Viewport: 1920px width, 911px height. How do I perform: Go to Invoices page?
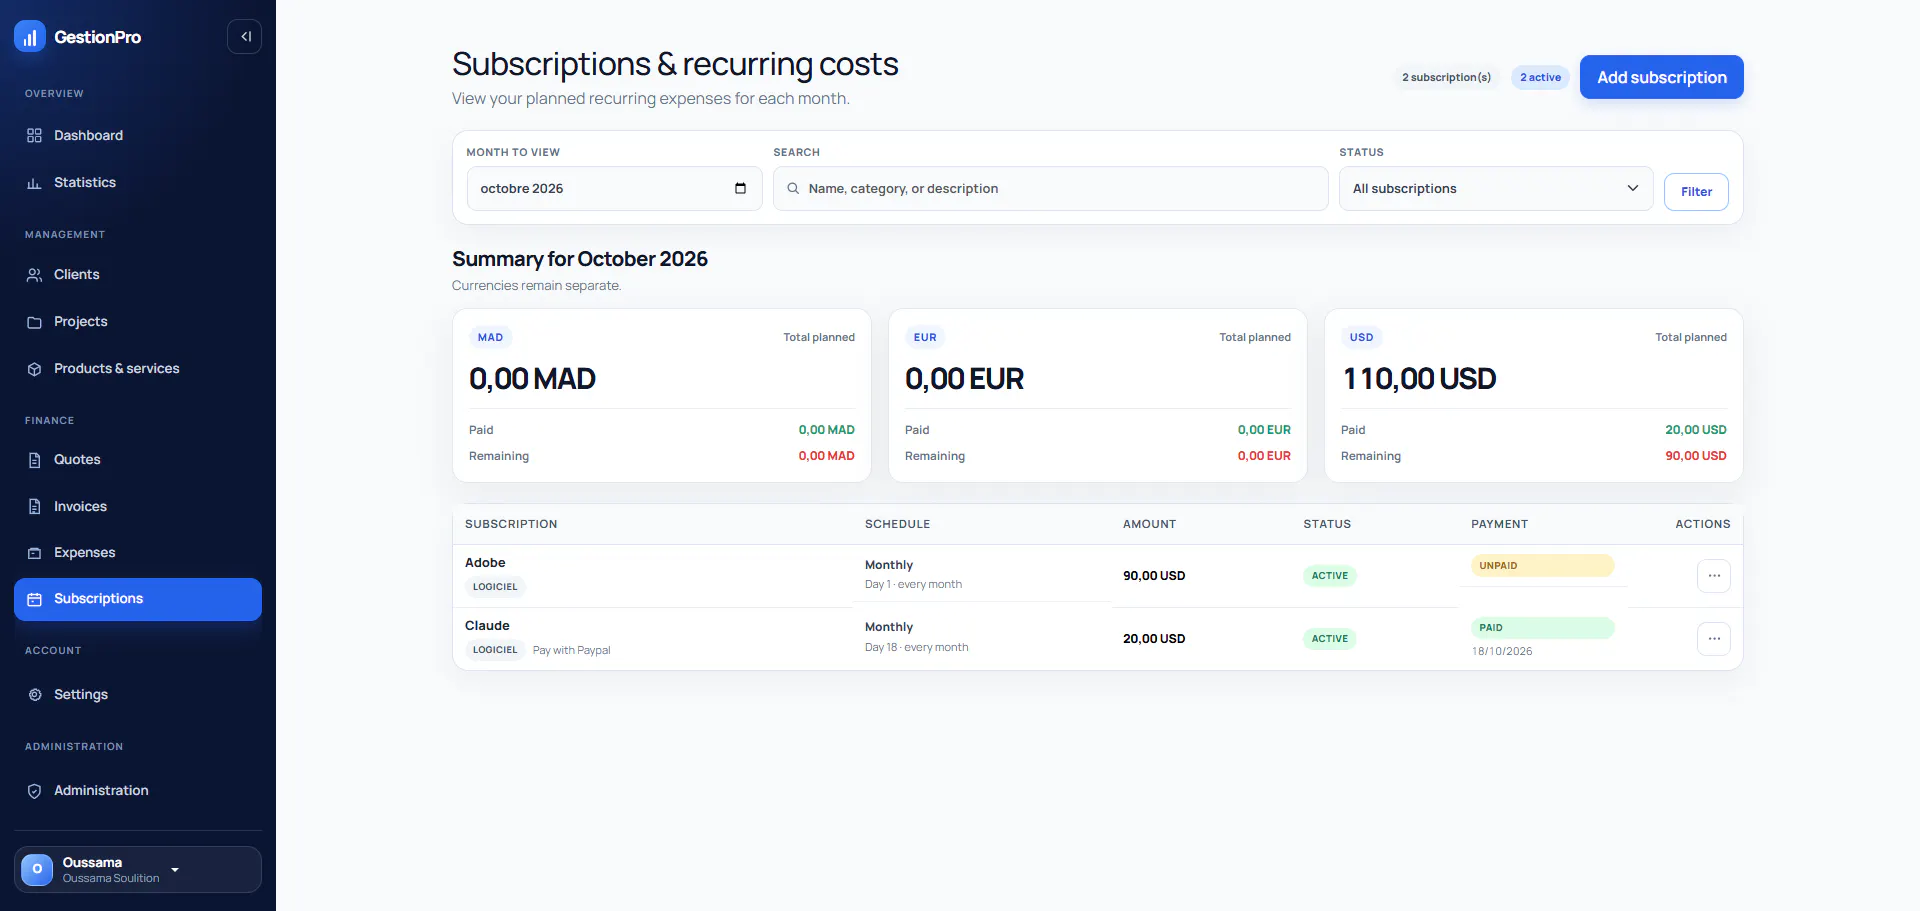click(x=138, y=507)
